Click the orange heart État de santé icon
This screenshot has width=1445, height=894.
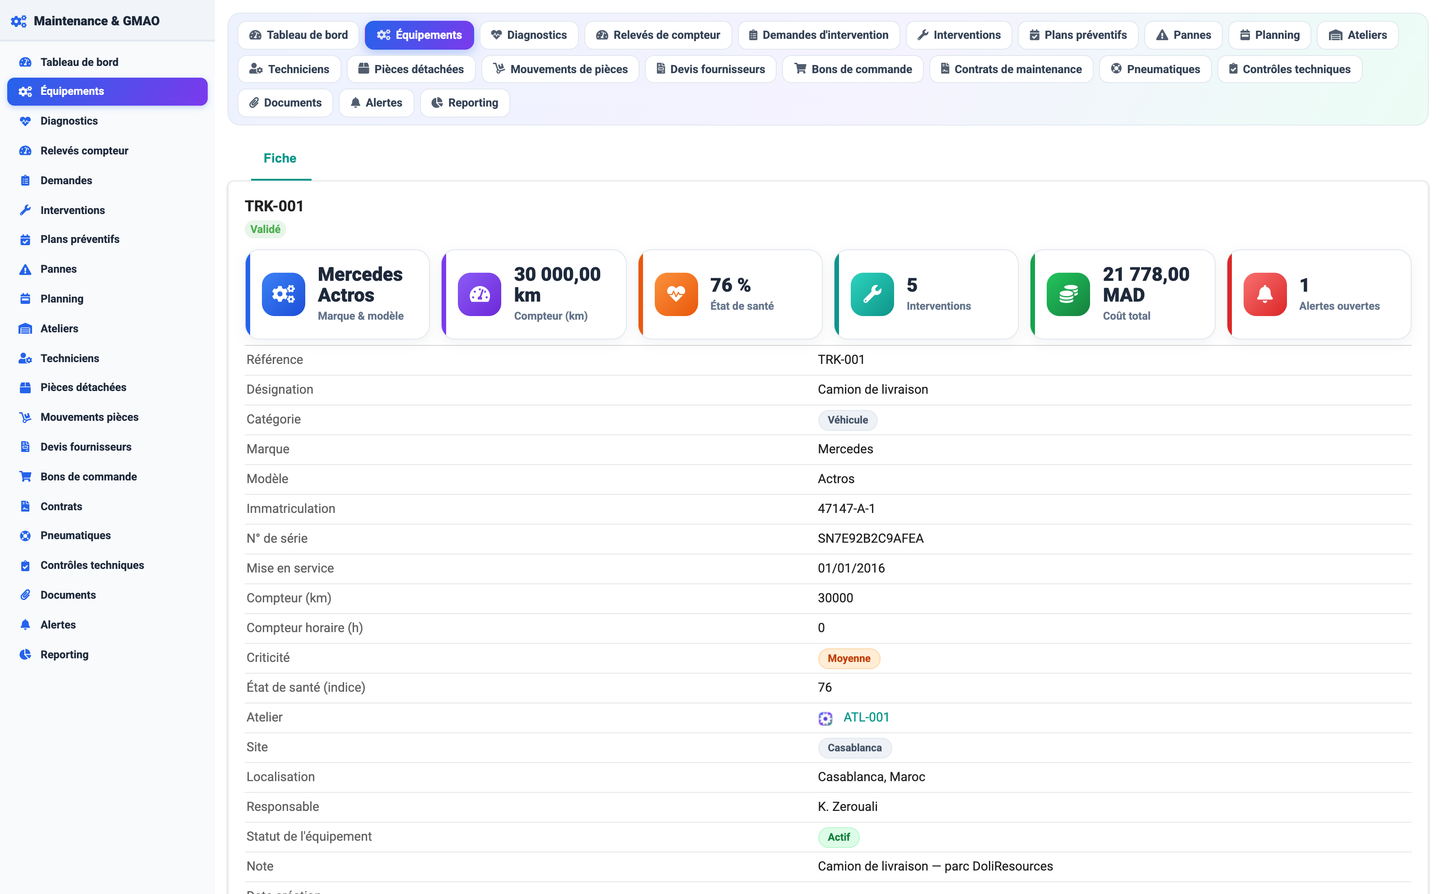pos(676,294)
